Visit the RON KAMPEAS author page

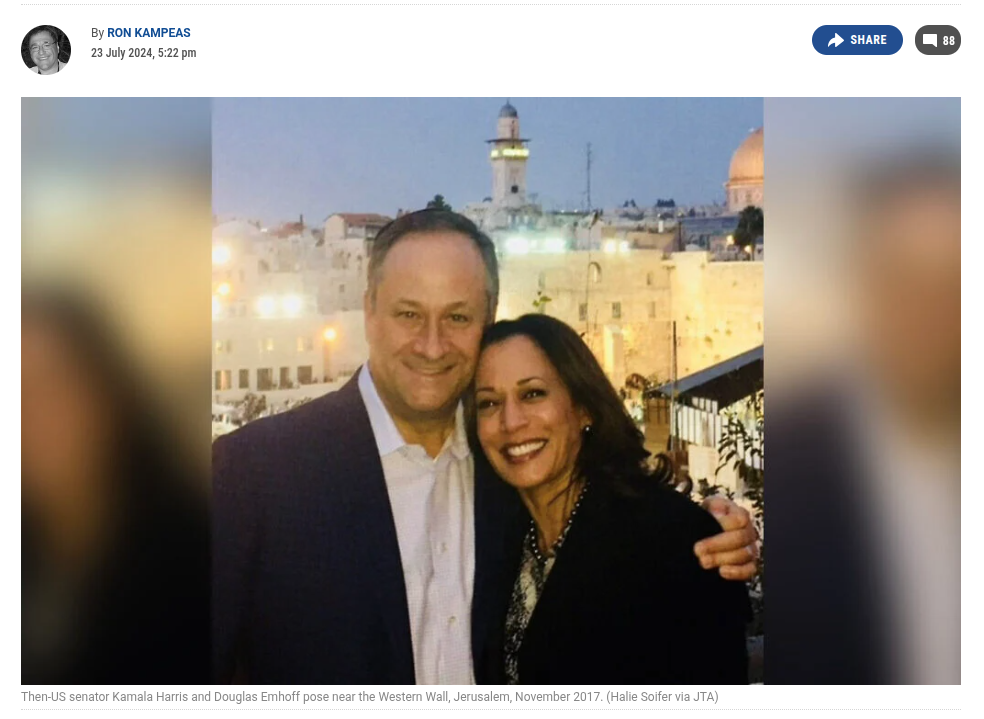pyautogui.click(x=149, y=33)
